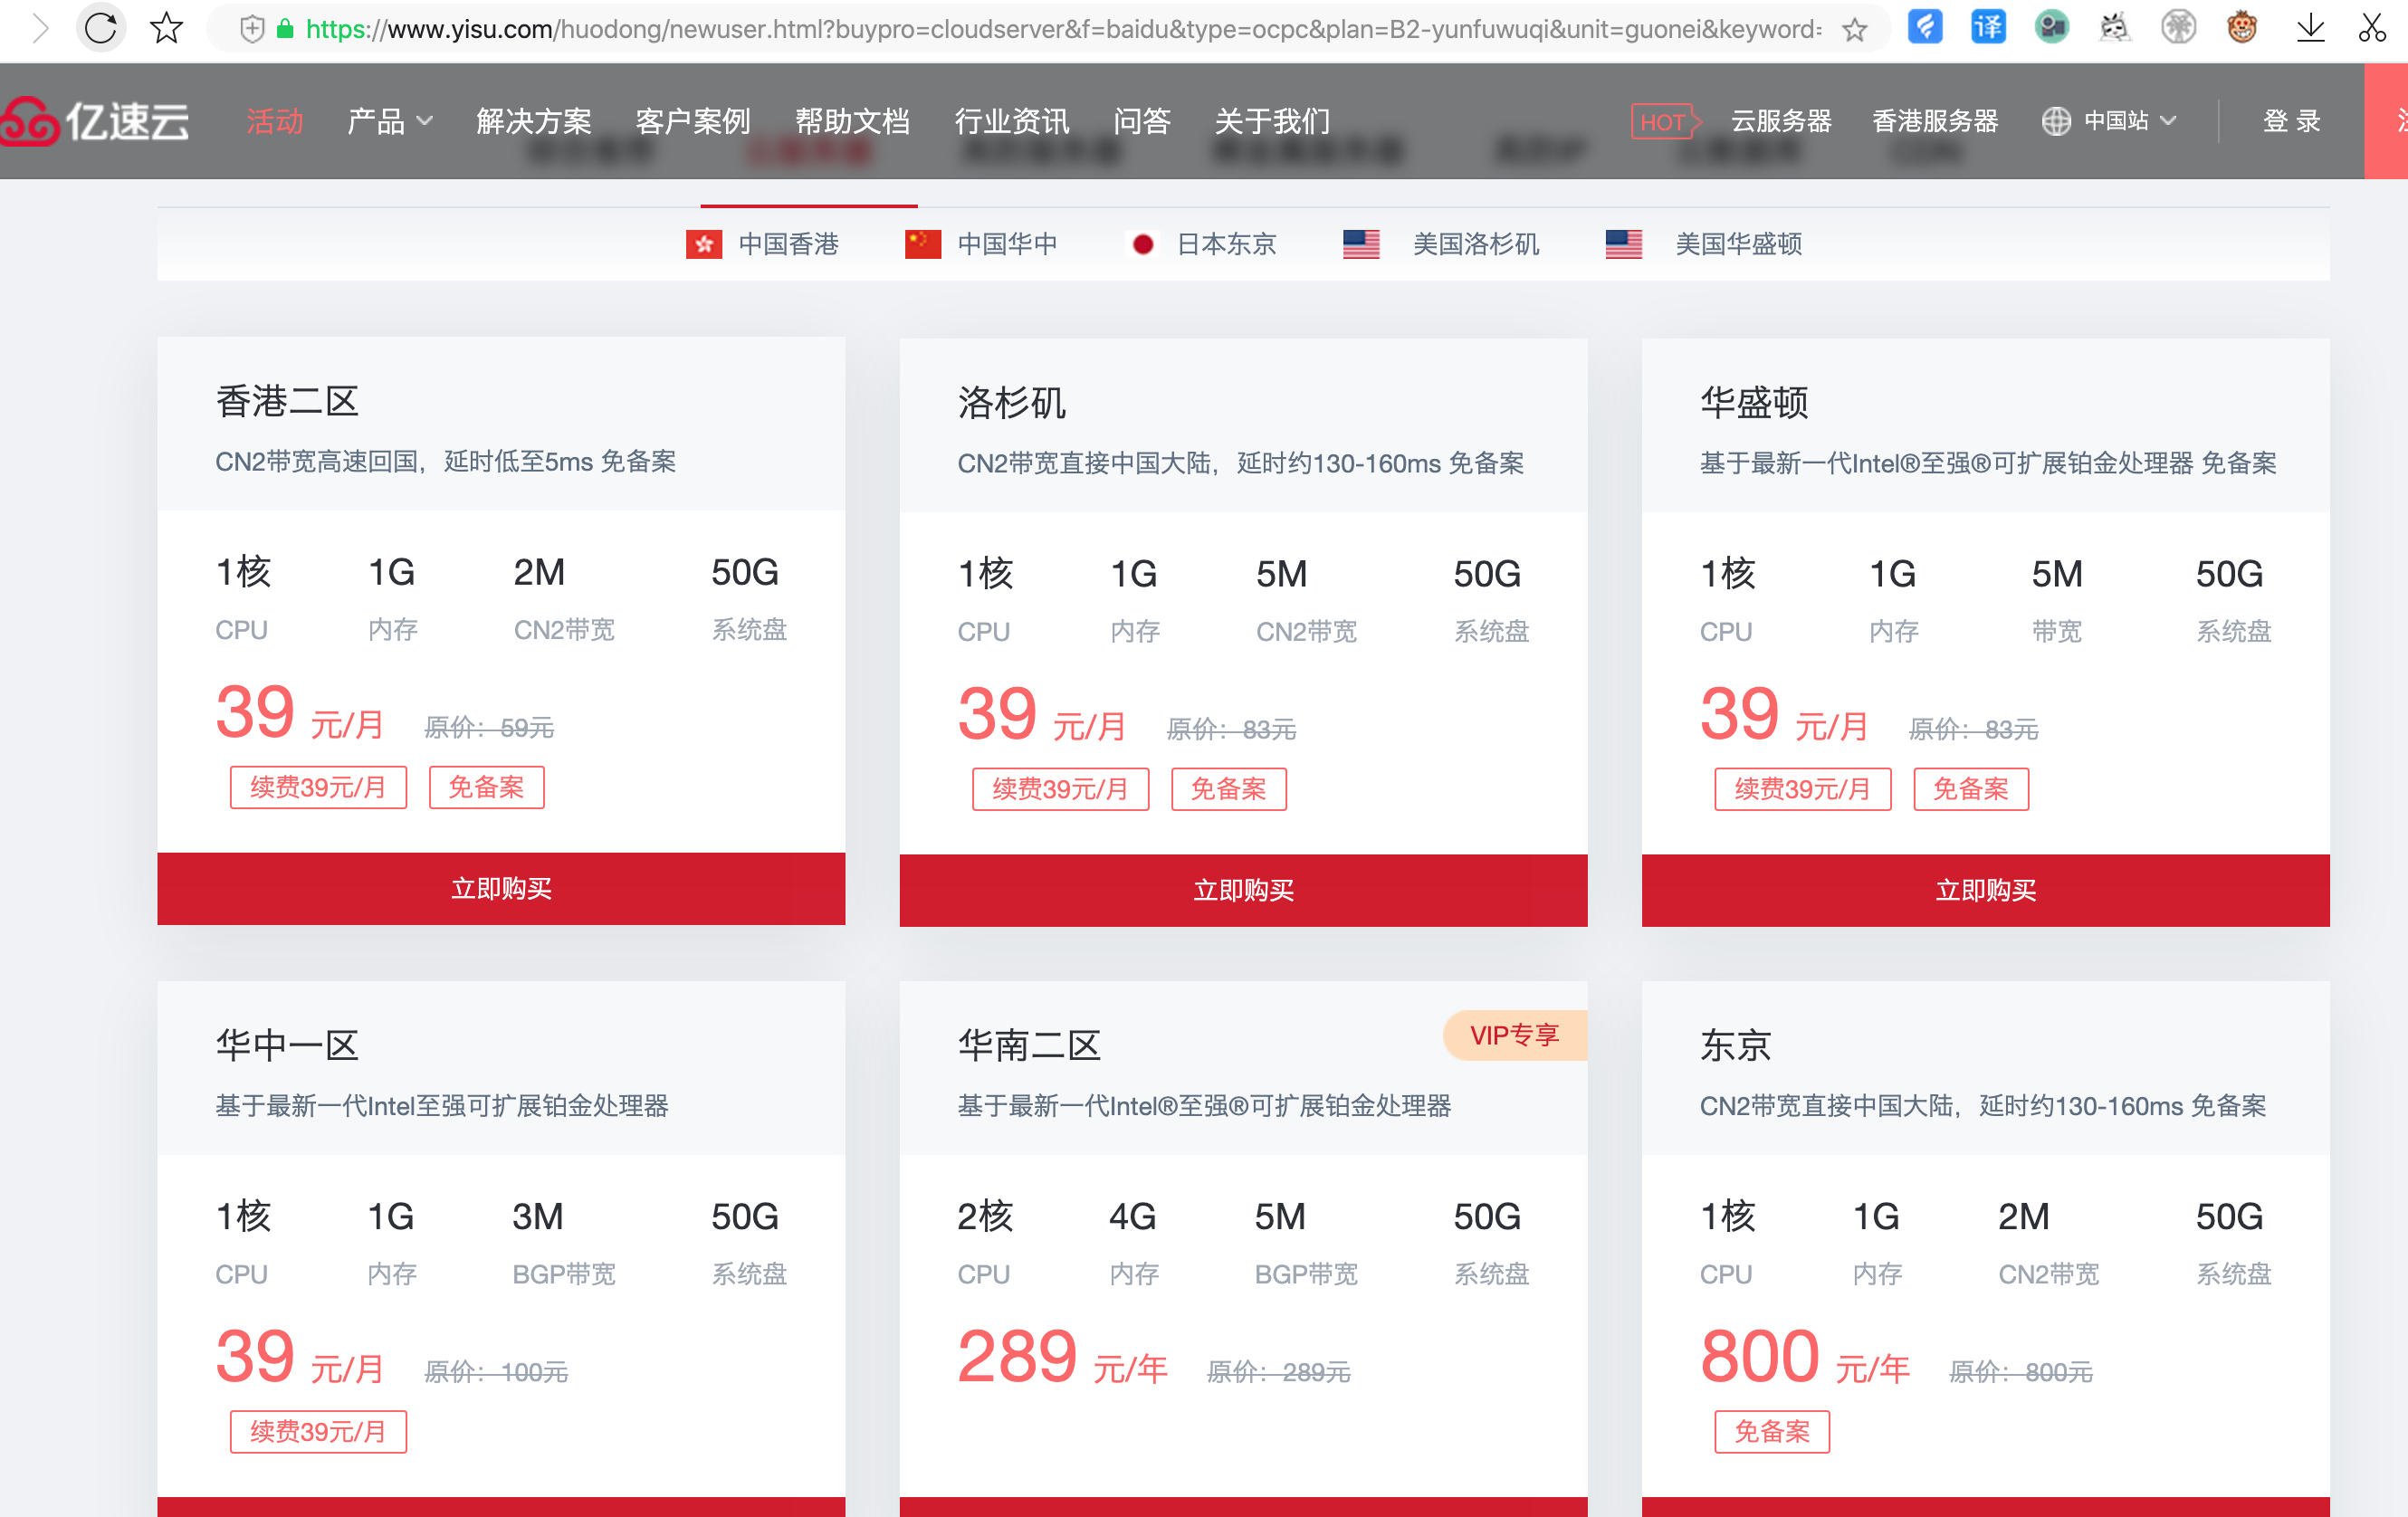This screenshot has width=2408, height=1517.
Task: Open the monkey extension icon
Action: point(2242,26)
